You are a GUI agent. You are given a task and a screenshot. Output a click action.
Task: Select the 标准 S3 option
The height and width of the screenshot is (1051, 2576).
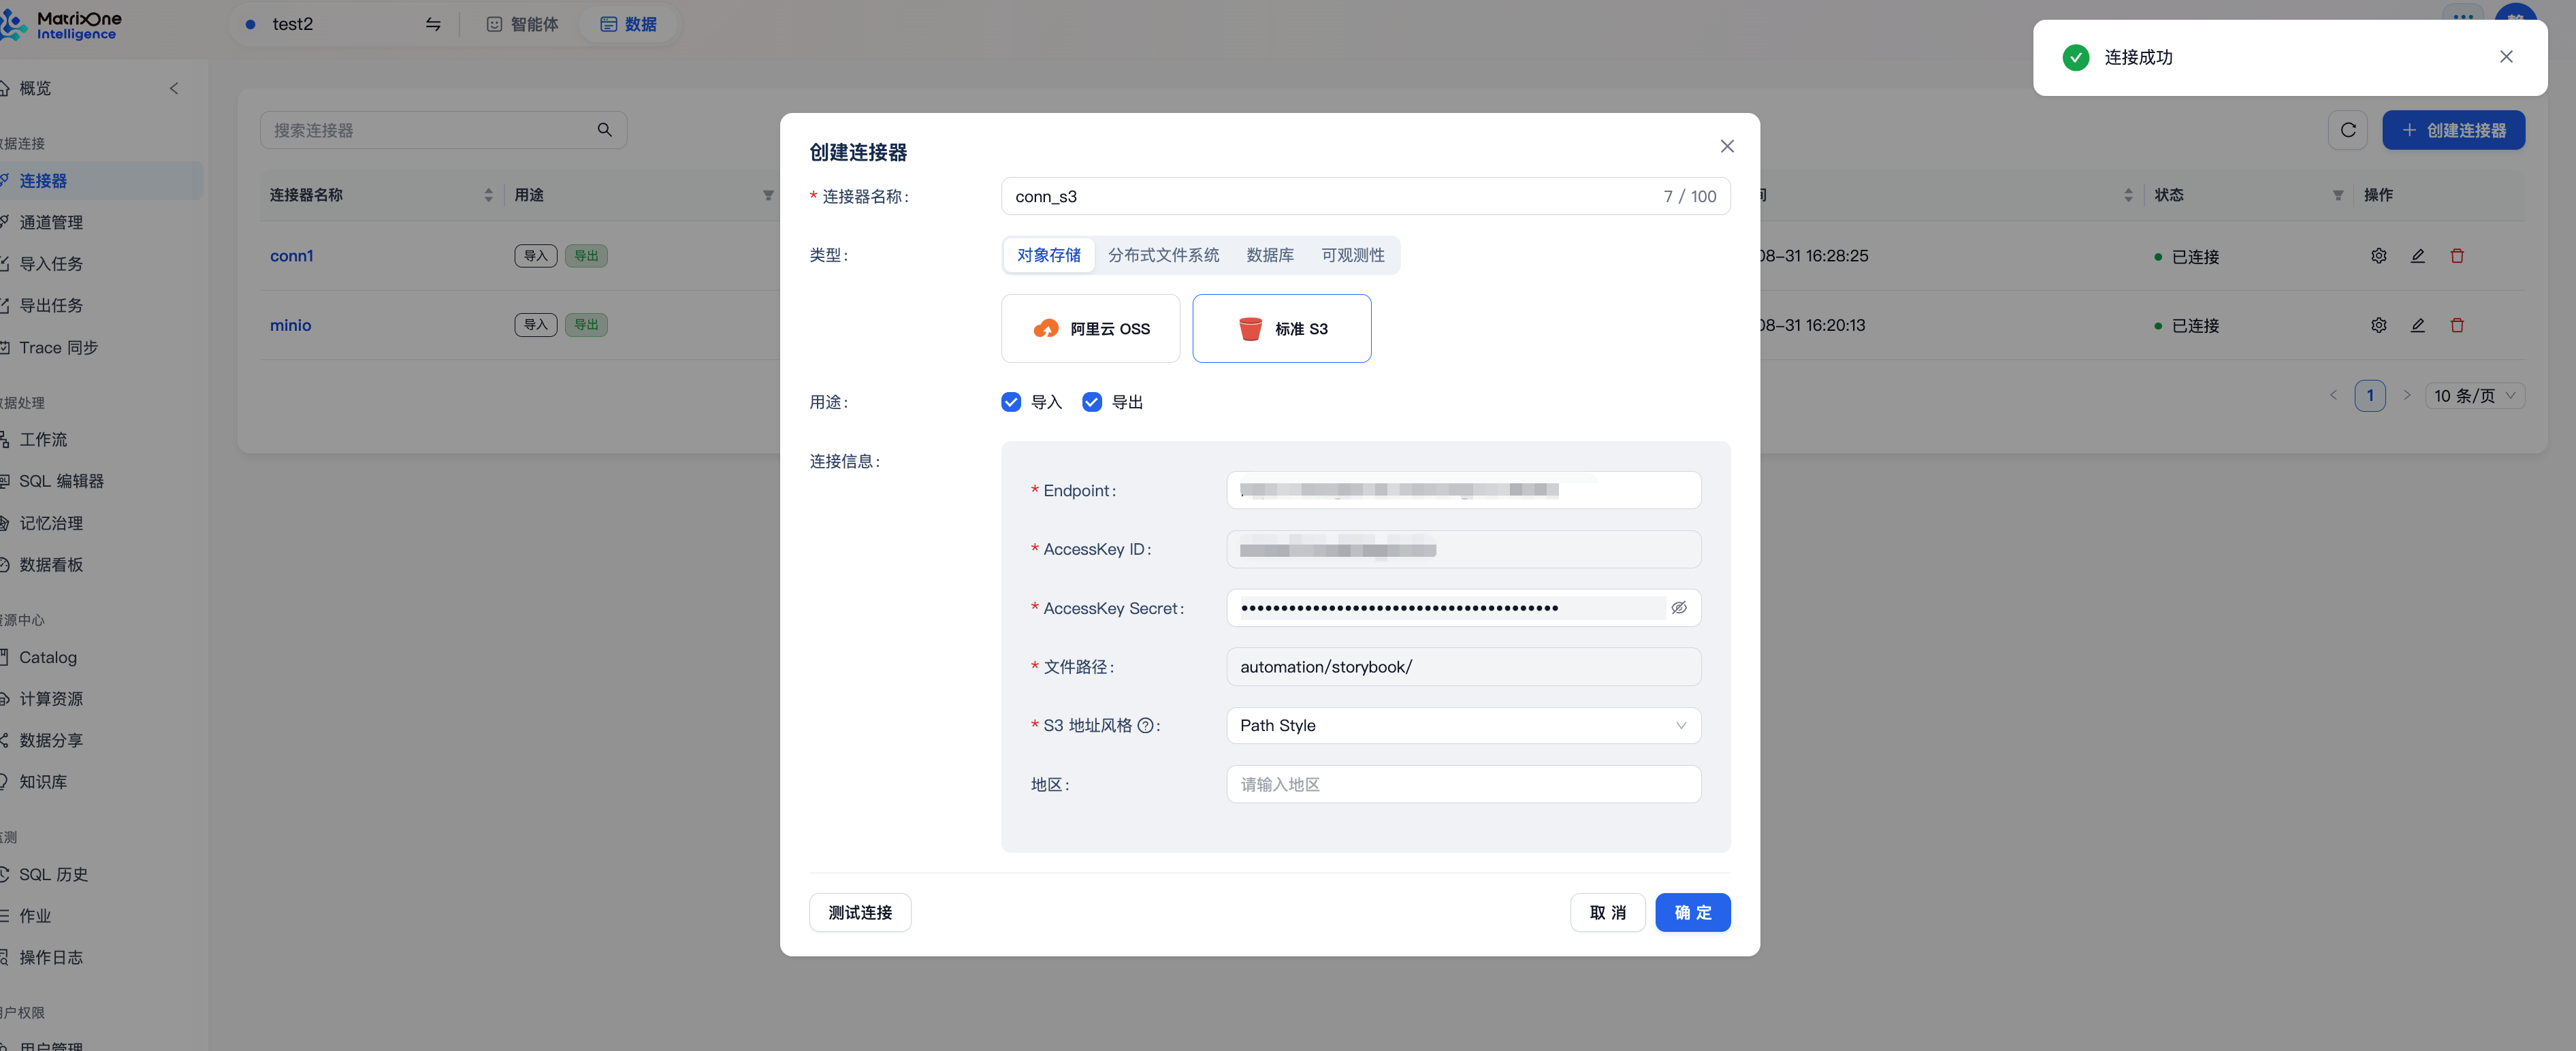coord(1281,328)
